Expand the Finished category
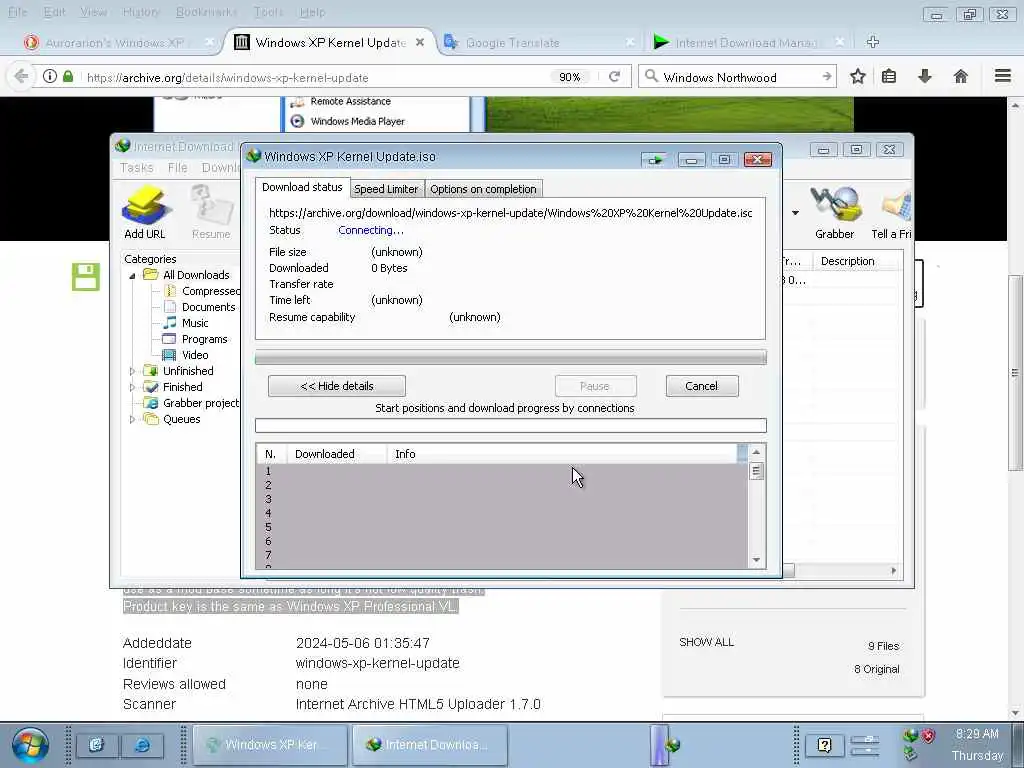Image resolution: width=1024 pixels, height=768 pixels. point(133,387)
